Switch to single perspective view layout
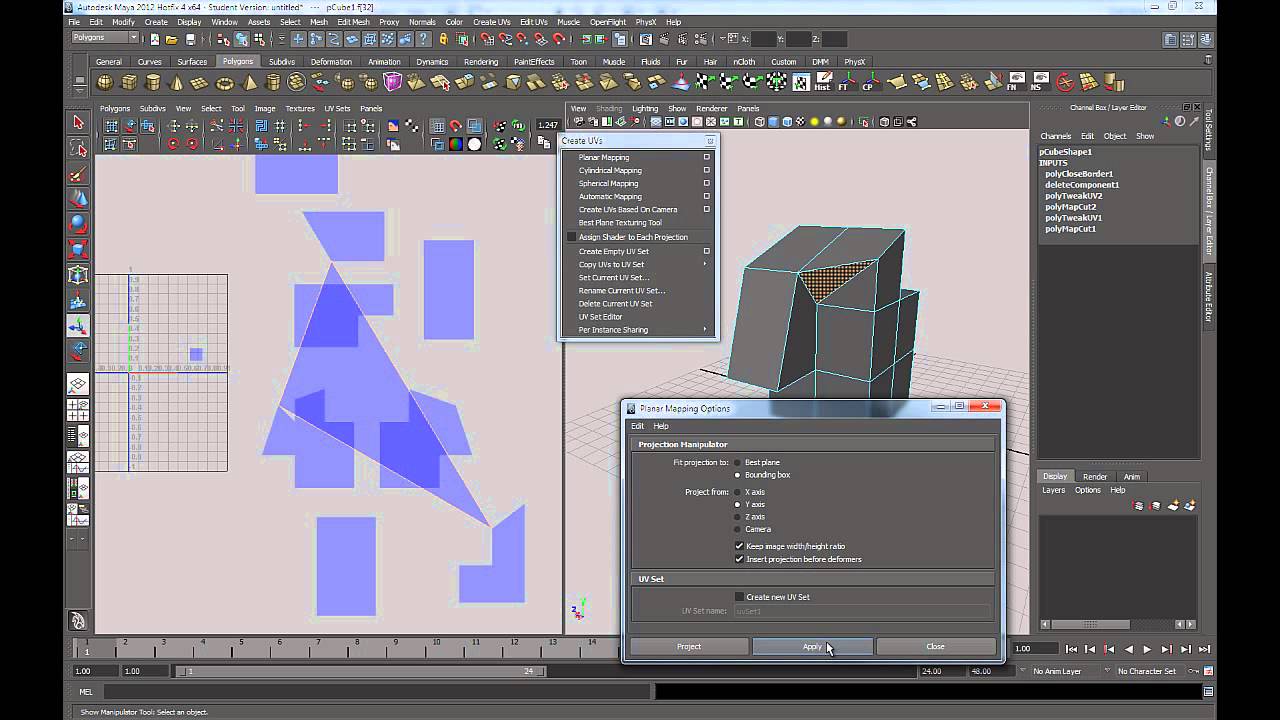Viewport: 1280px width, 720px height. click(78, 385)
